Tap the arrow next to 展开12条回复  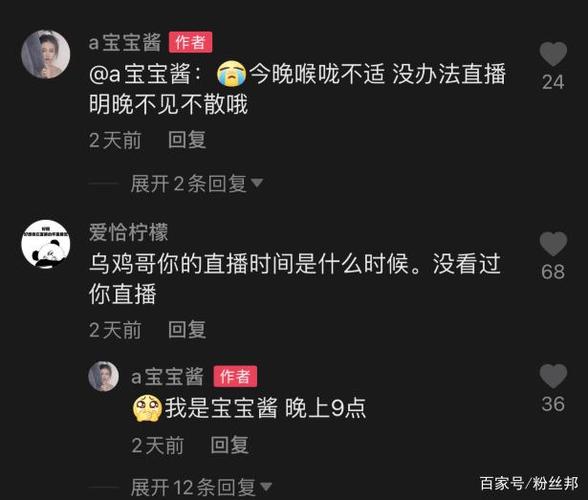pyautogui.click(x=266, y=487)
